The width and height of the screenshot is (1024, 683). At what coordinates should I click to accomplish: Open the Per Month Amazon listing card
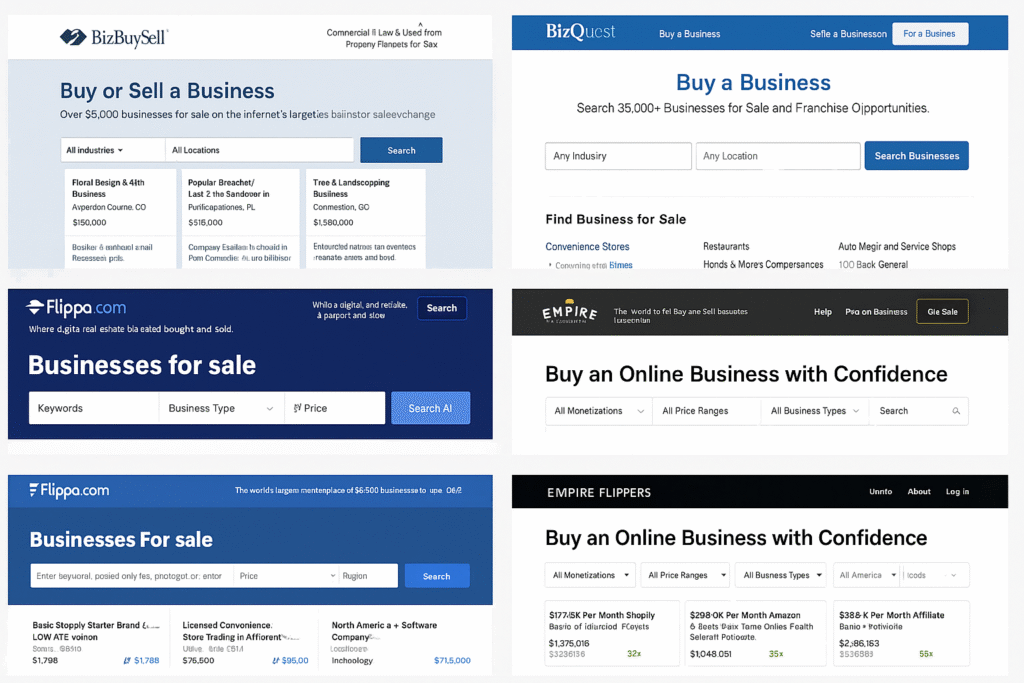756,633
